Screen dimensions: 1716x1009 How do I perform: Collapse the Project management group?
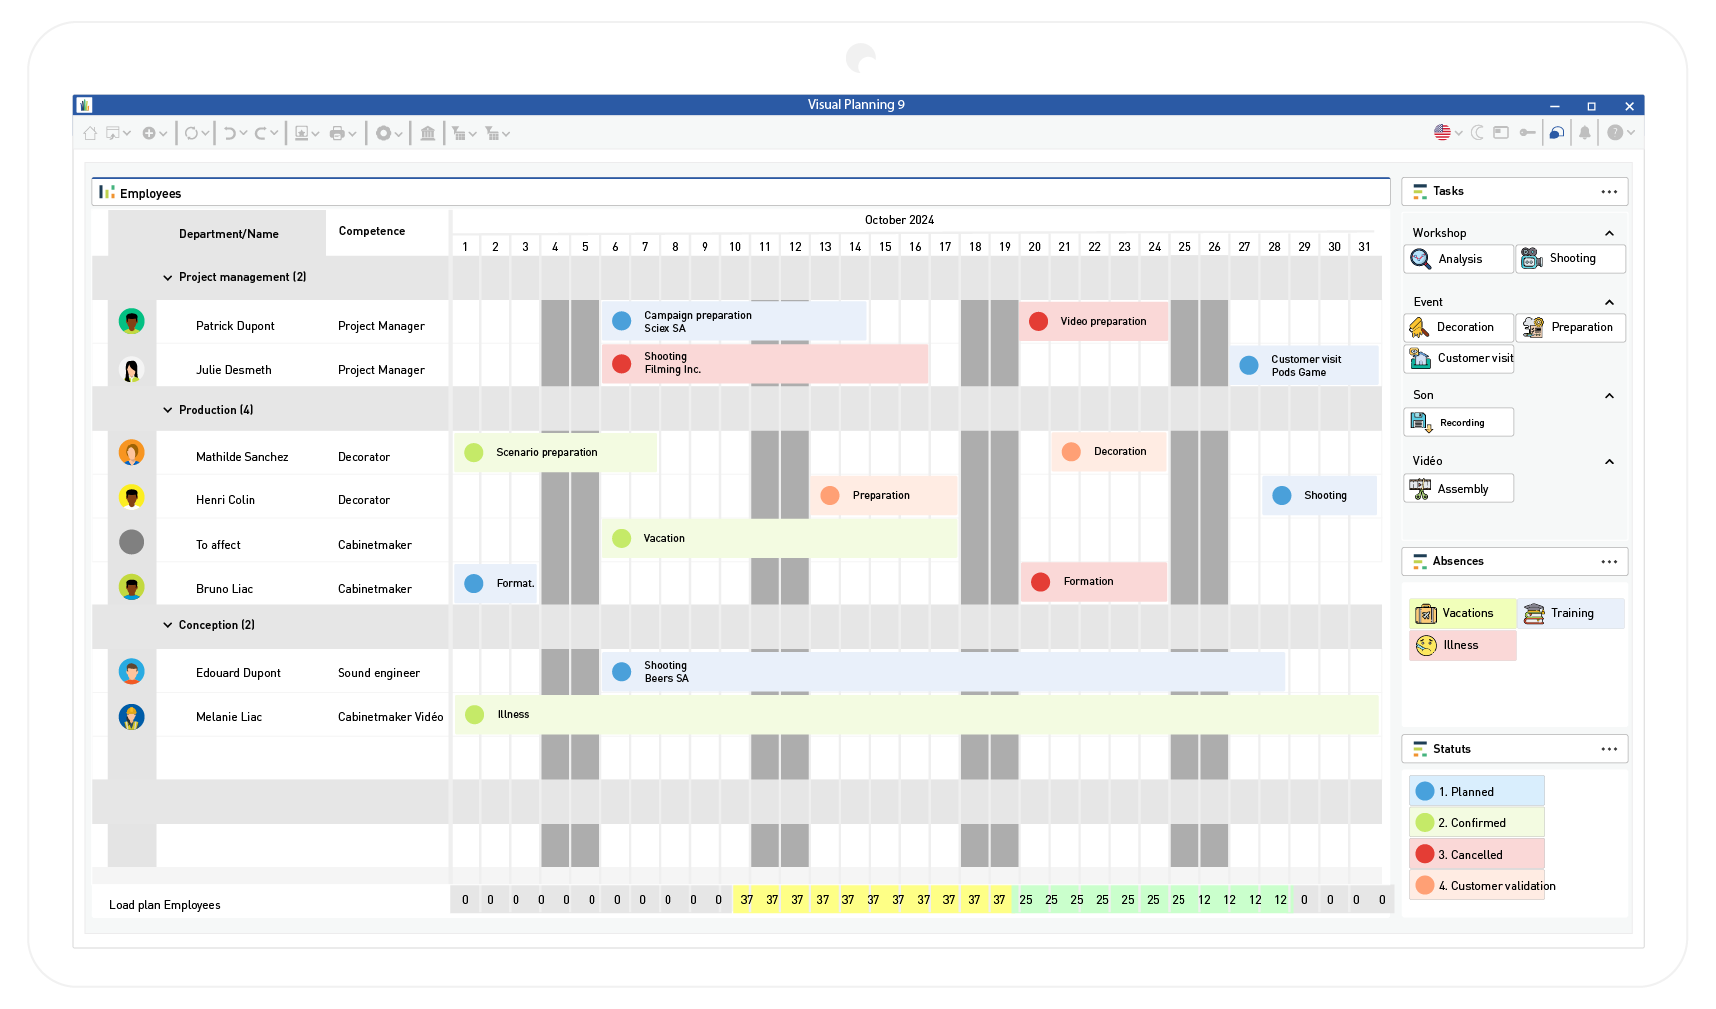(168, 278)
